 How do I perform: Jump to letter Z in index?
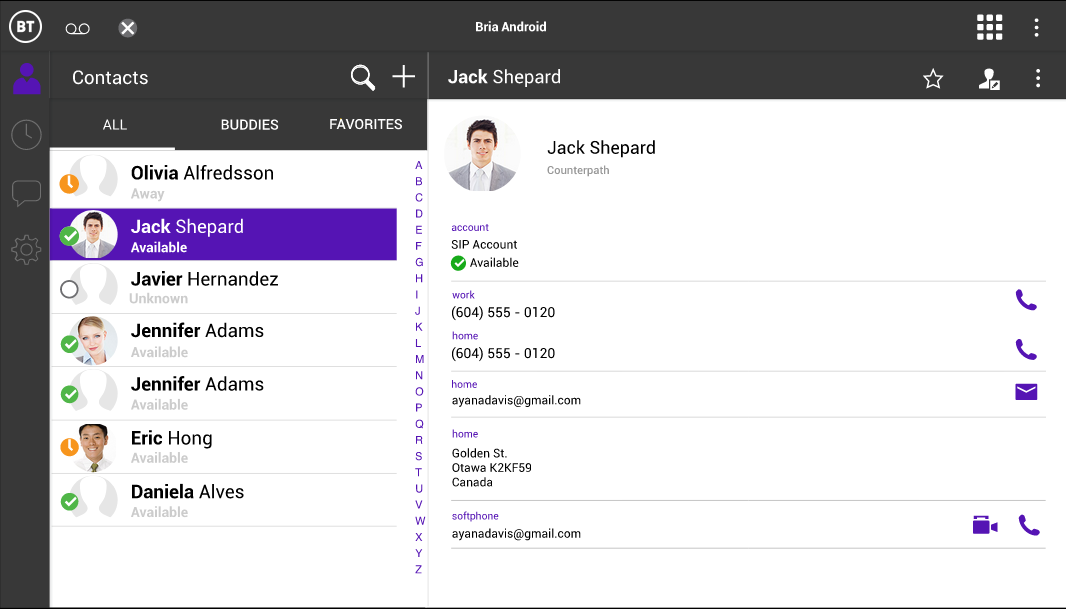pos(419,569)
